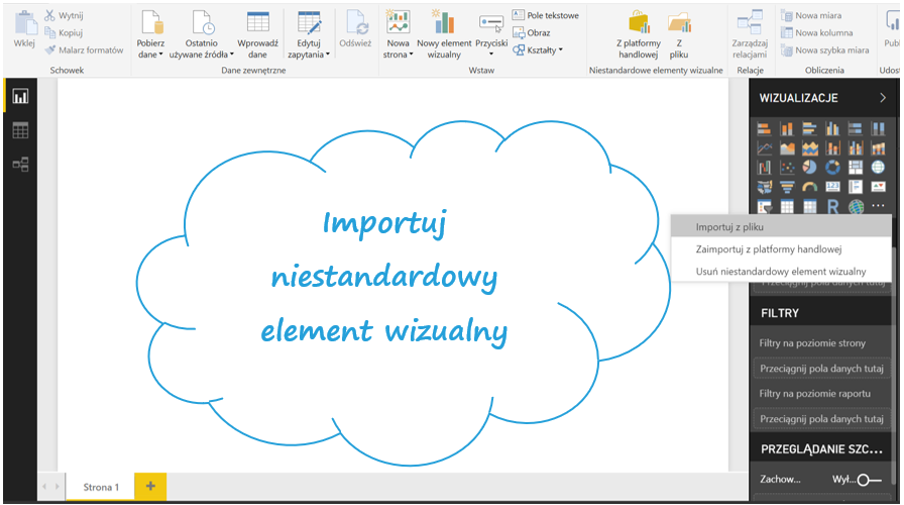Open the Kształty shapes dropdown
The width and height of the screenshot is (904, 505).
pyautogui.click(x=538, y=50)
